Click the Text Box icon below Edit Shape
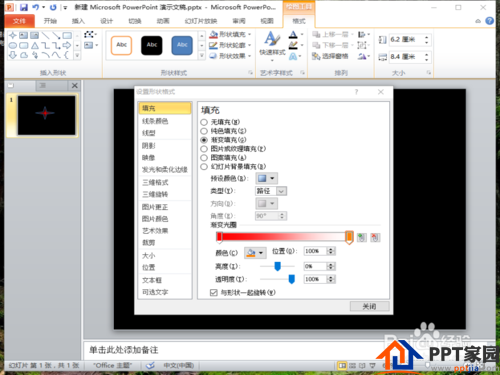 [x=89, y=45]
